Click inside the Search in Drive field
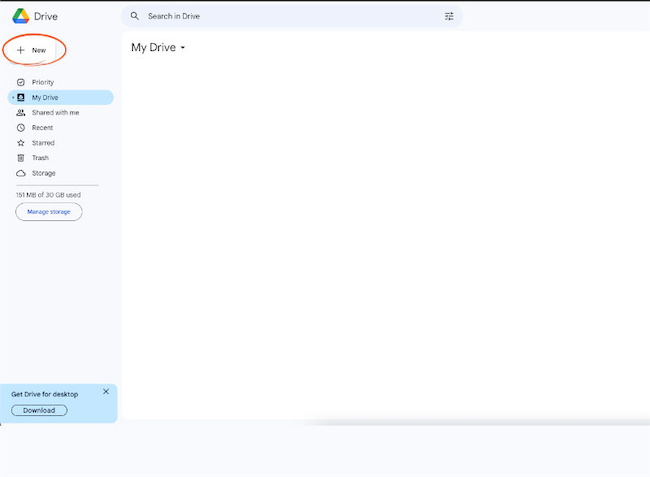This screenshot has width=650, height=477. [x=292, y=16]
